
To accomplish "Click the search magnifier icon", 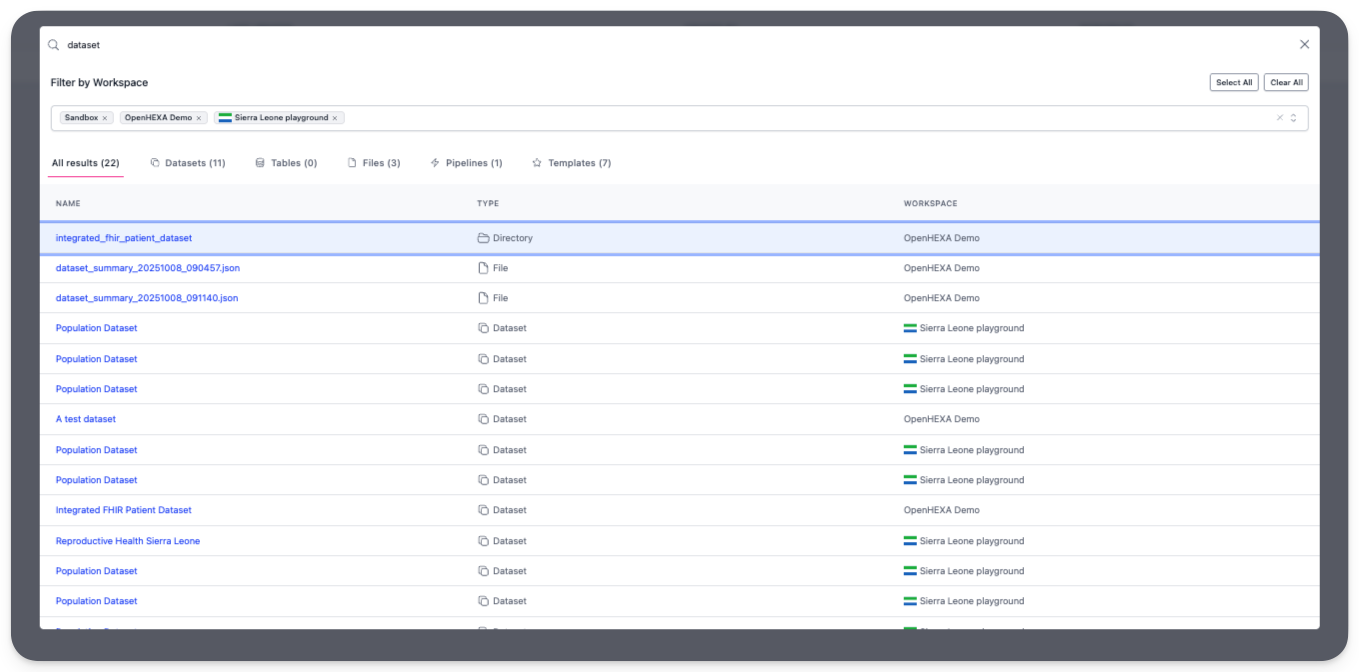I will point(54,45).
